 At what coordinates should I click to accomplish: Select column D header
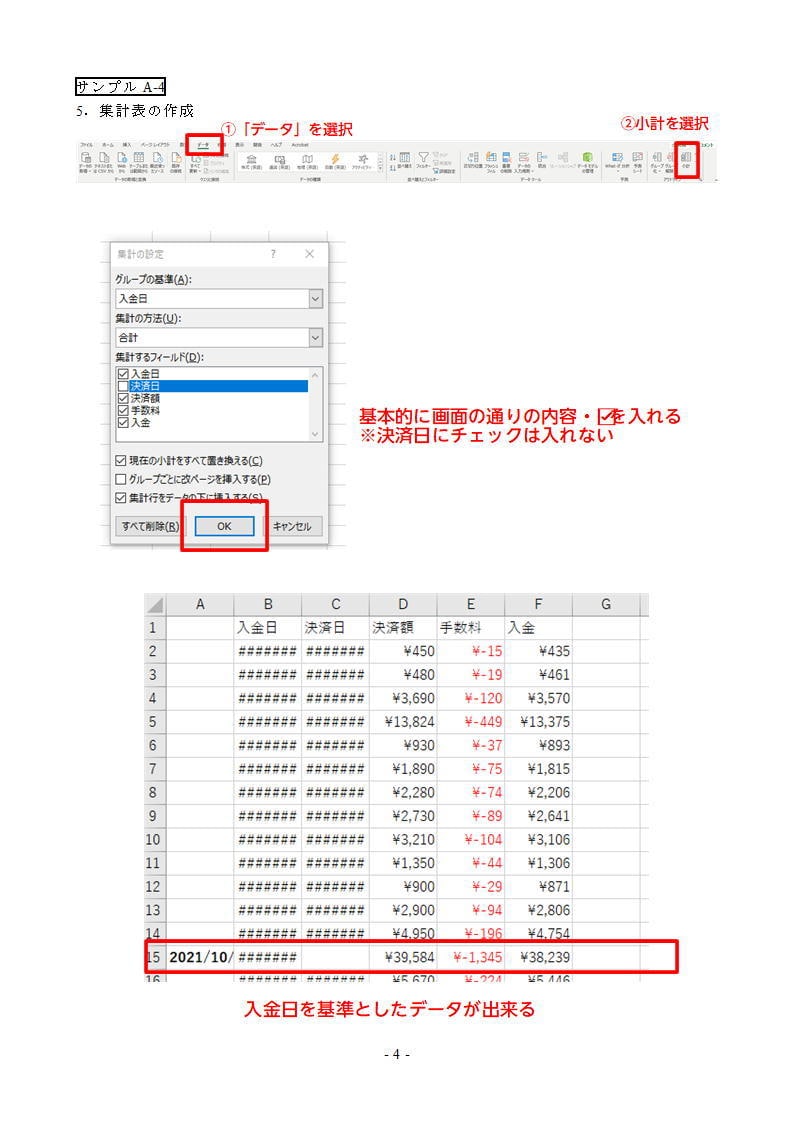tap(403, 604)
